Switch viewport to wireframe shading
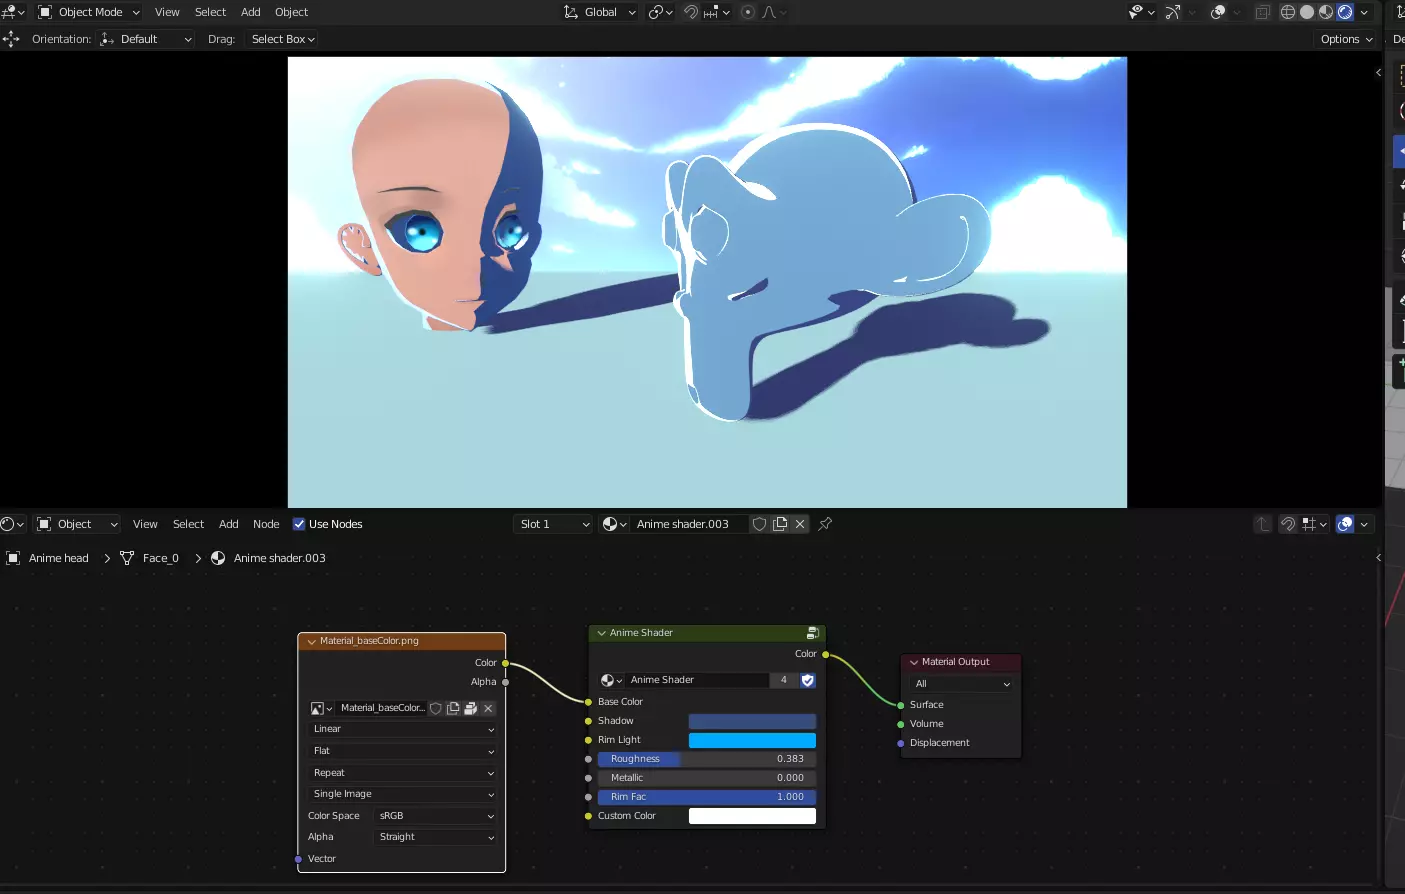 tap(1288, 12)
